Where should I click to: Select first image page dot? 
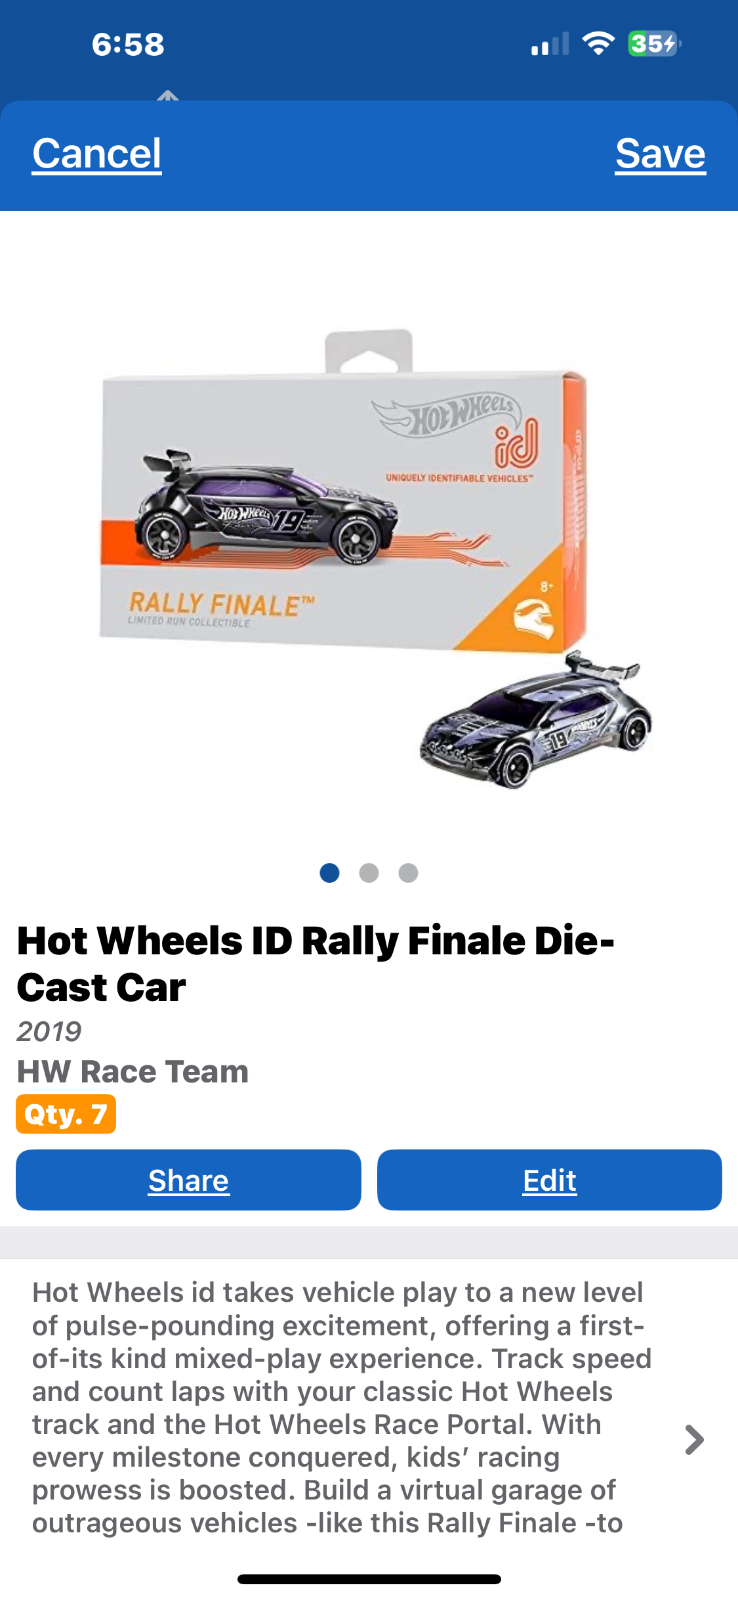click(329, 873)
